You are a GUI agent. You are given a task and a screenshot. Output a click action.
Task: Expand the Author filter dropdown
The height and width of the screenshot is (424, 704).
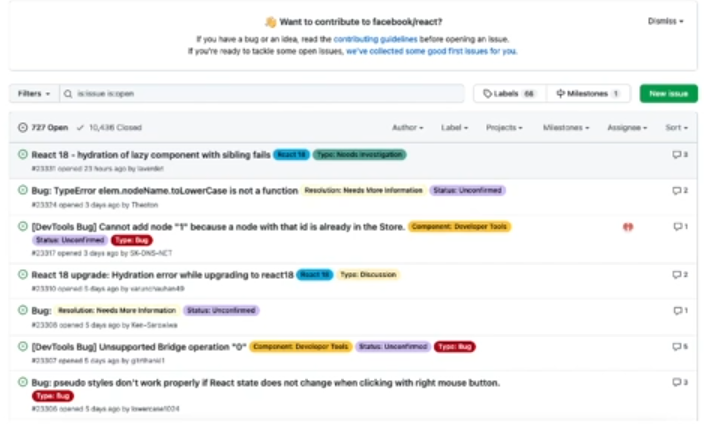408,128
